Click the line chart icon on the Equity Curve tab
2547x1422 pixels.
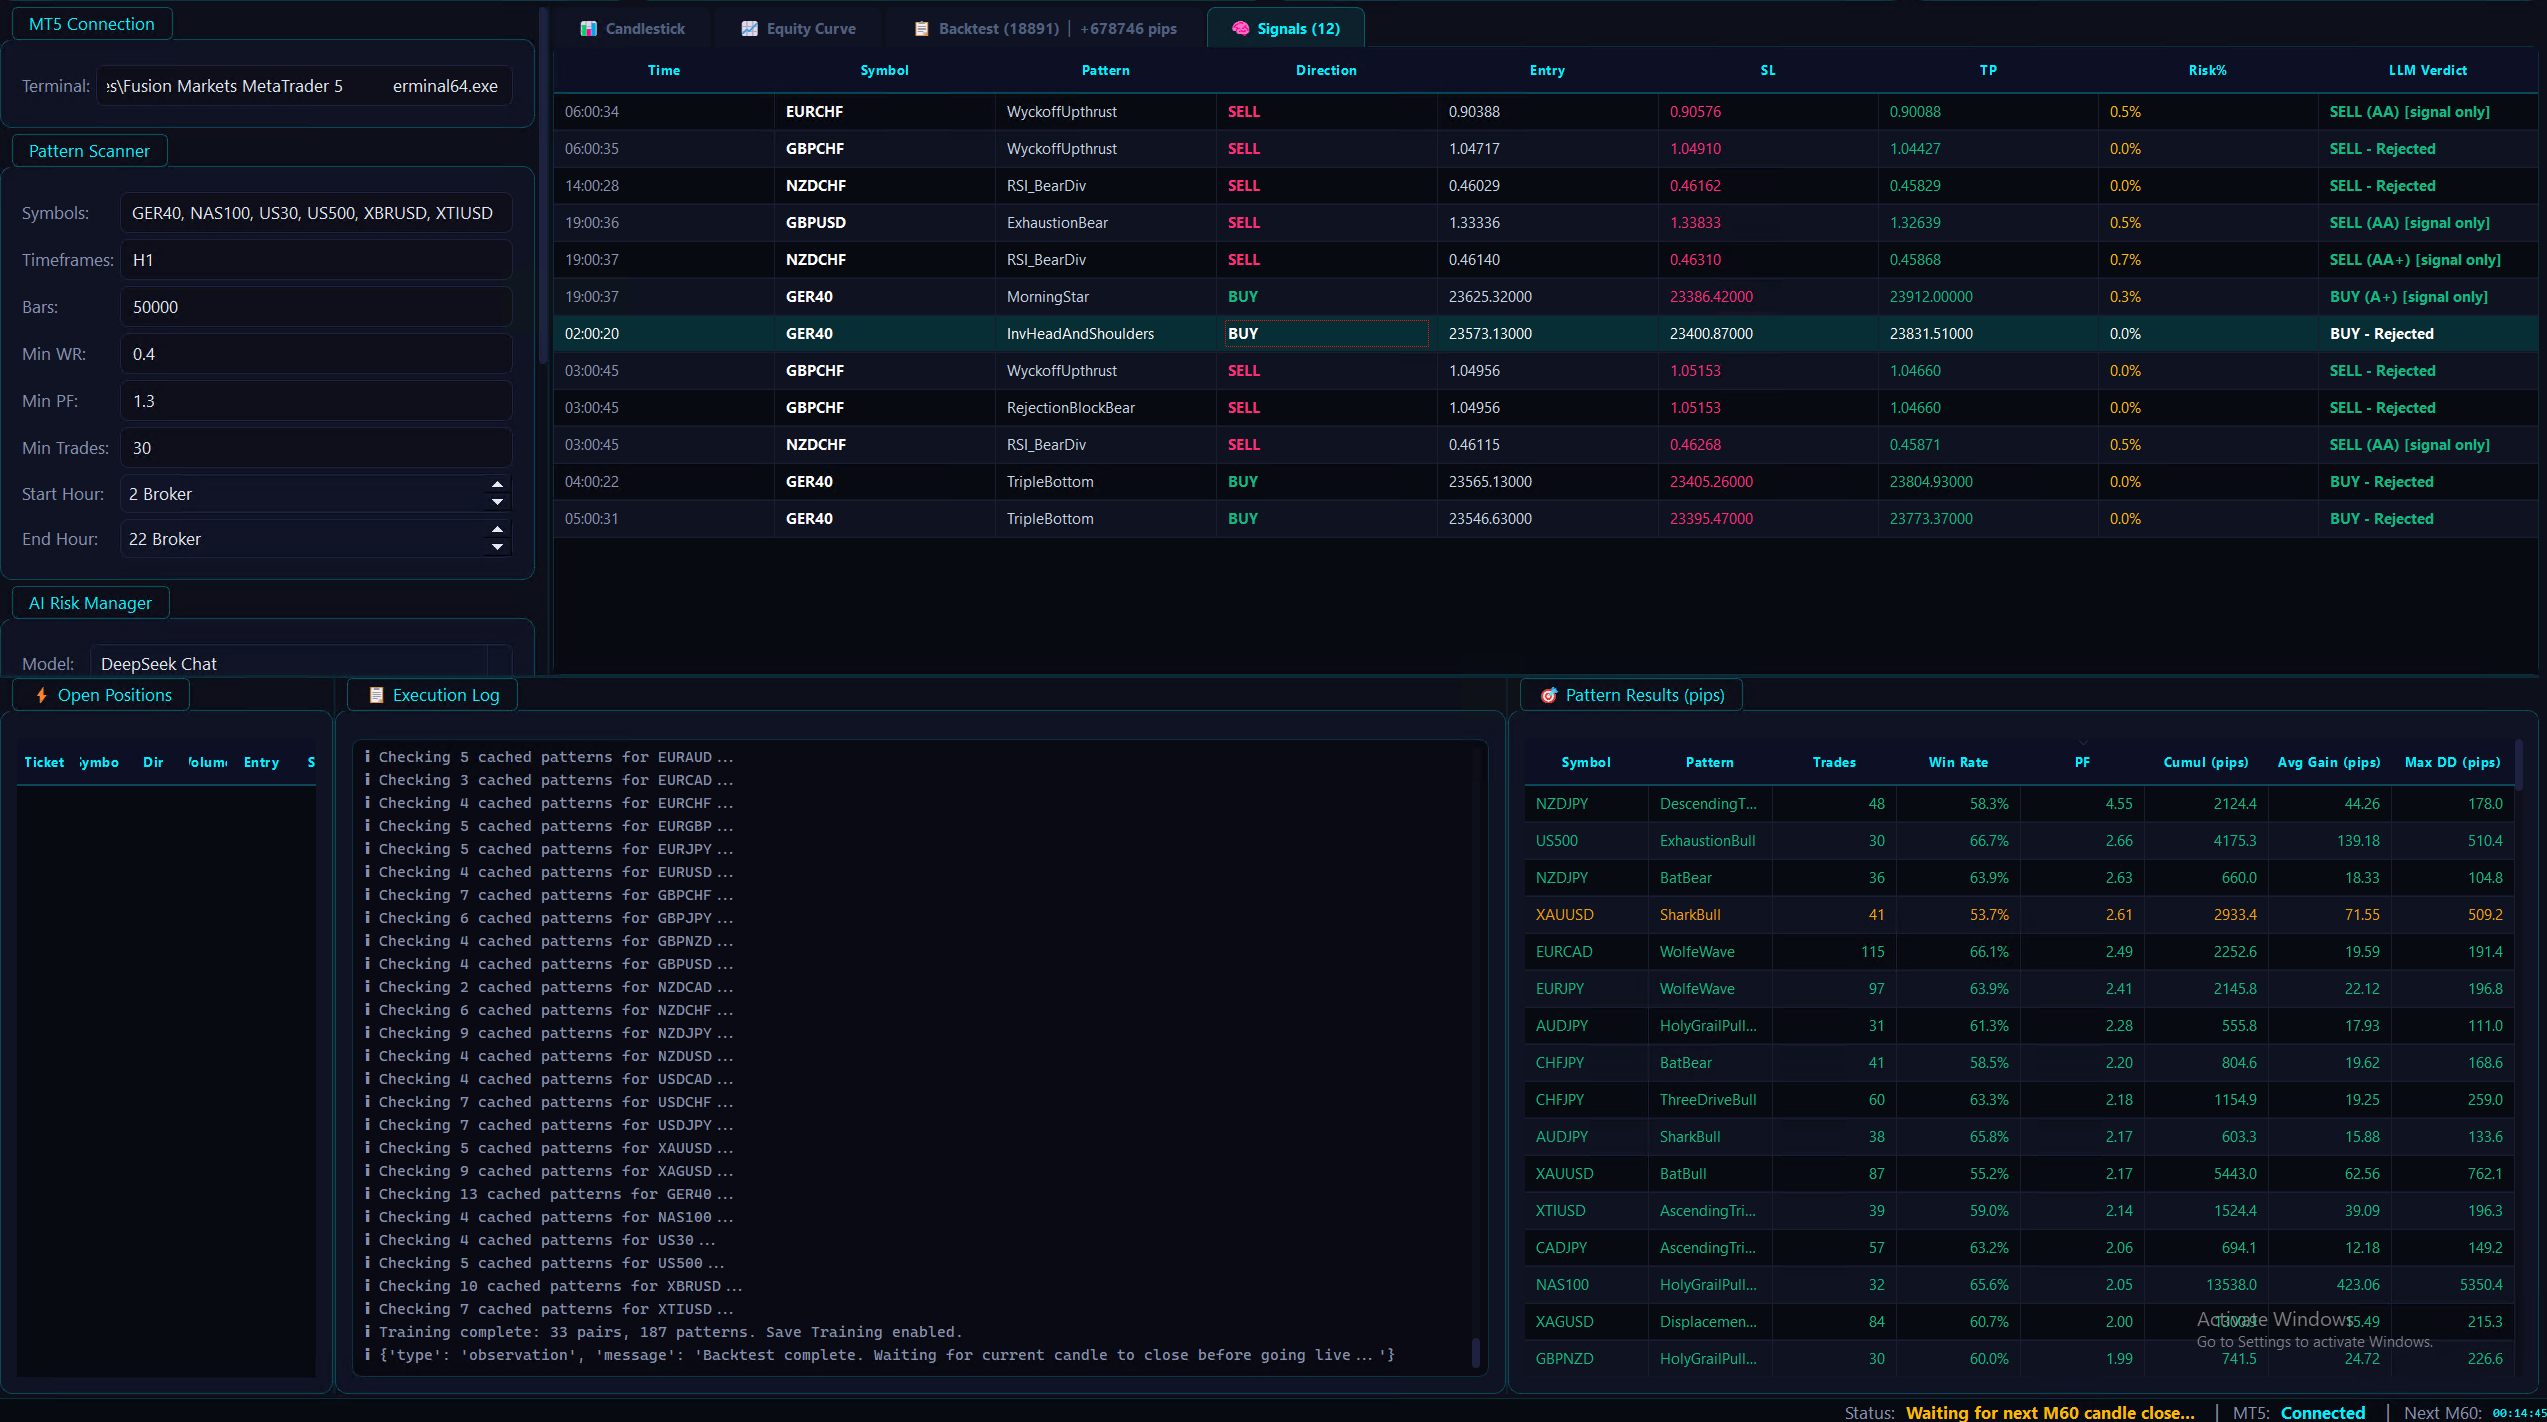tap(749, 29)
